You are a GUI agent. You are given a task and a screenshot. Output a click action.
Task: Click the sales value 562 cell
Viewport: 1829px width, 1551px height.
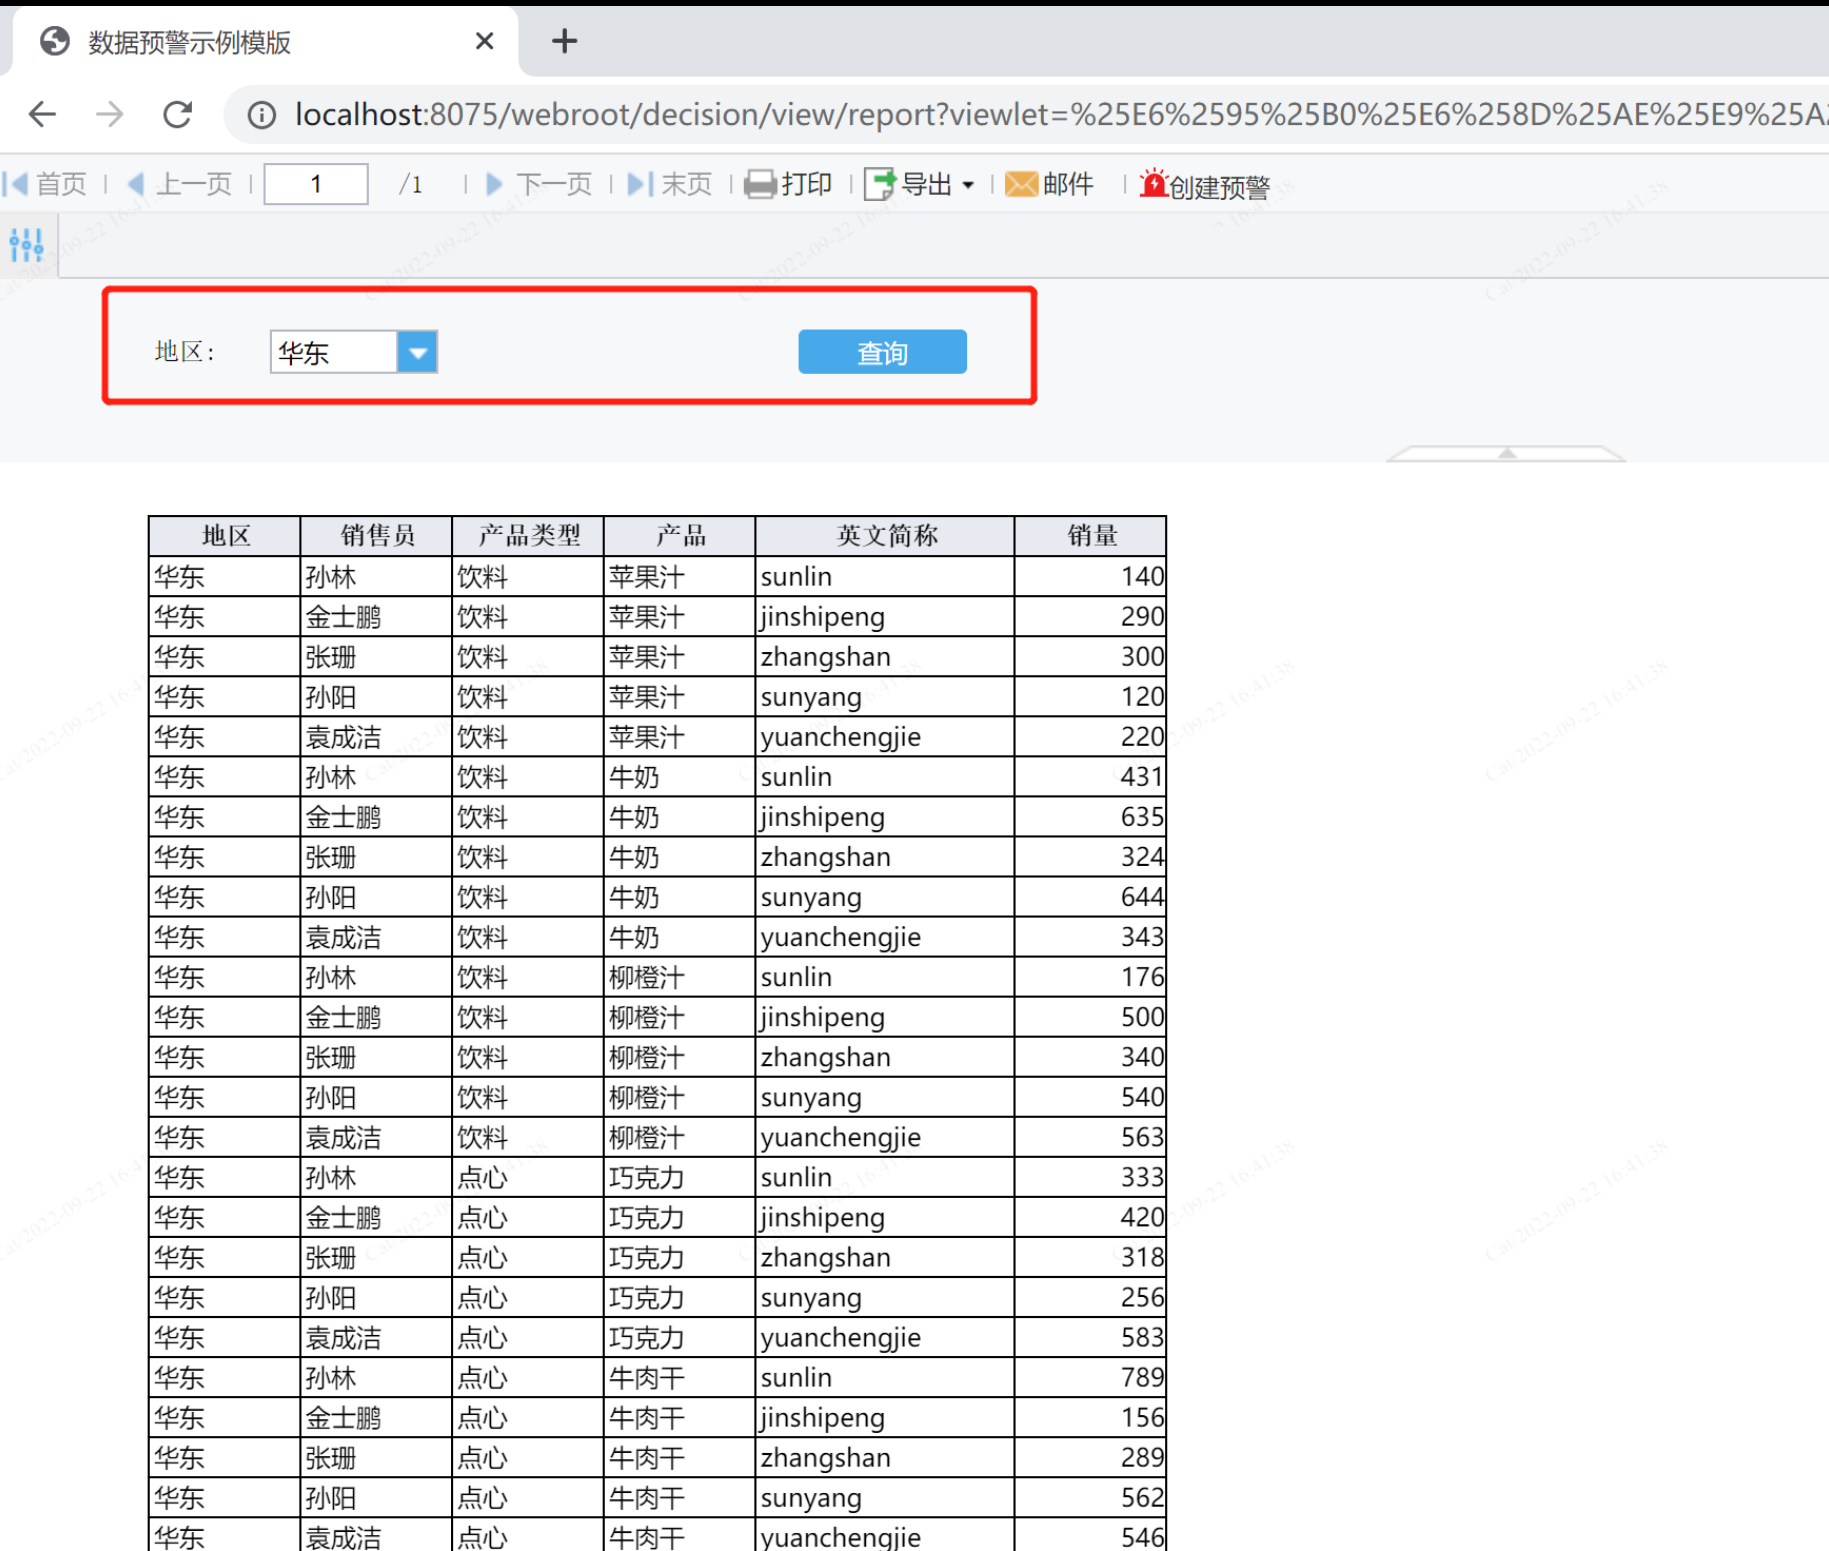click(1091, 1497)
